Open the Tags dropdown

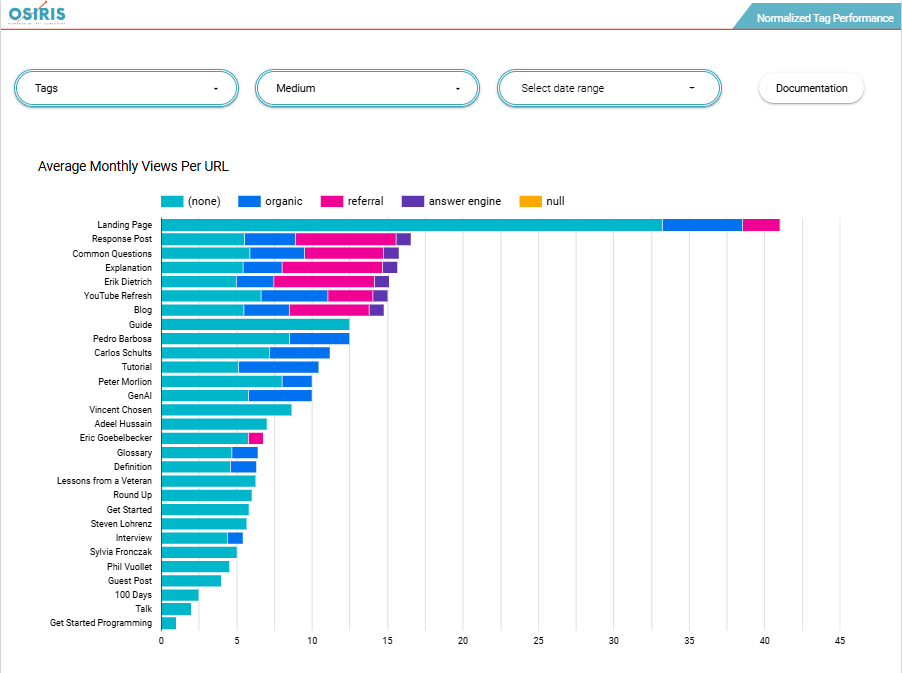[x=126, y=88]
